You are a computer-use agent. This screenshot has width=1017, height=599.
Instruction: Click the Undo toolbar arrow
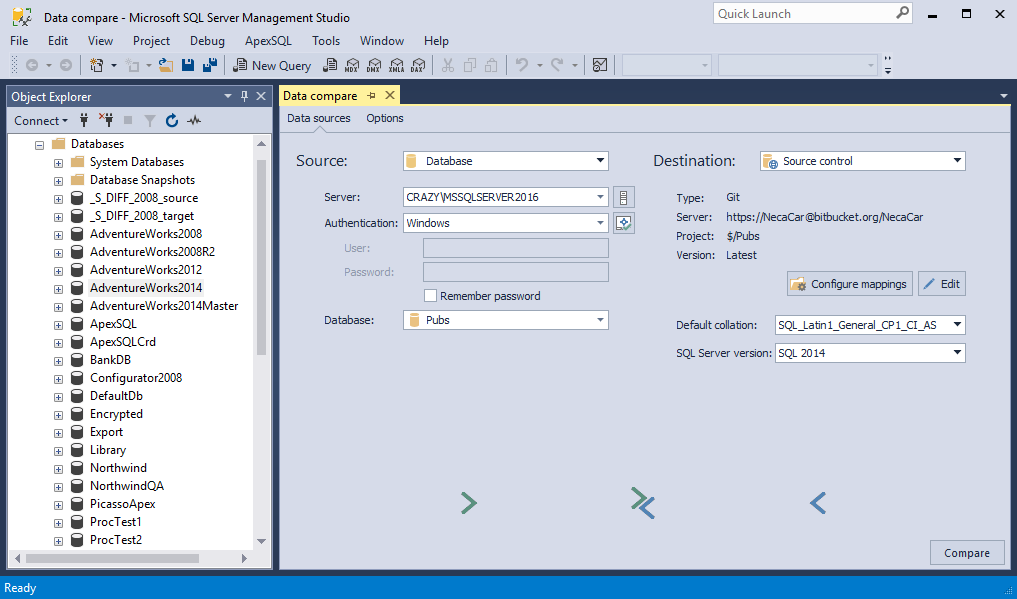coord(522,65)
